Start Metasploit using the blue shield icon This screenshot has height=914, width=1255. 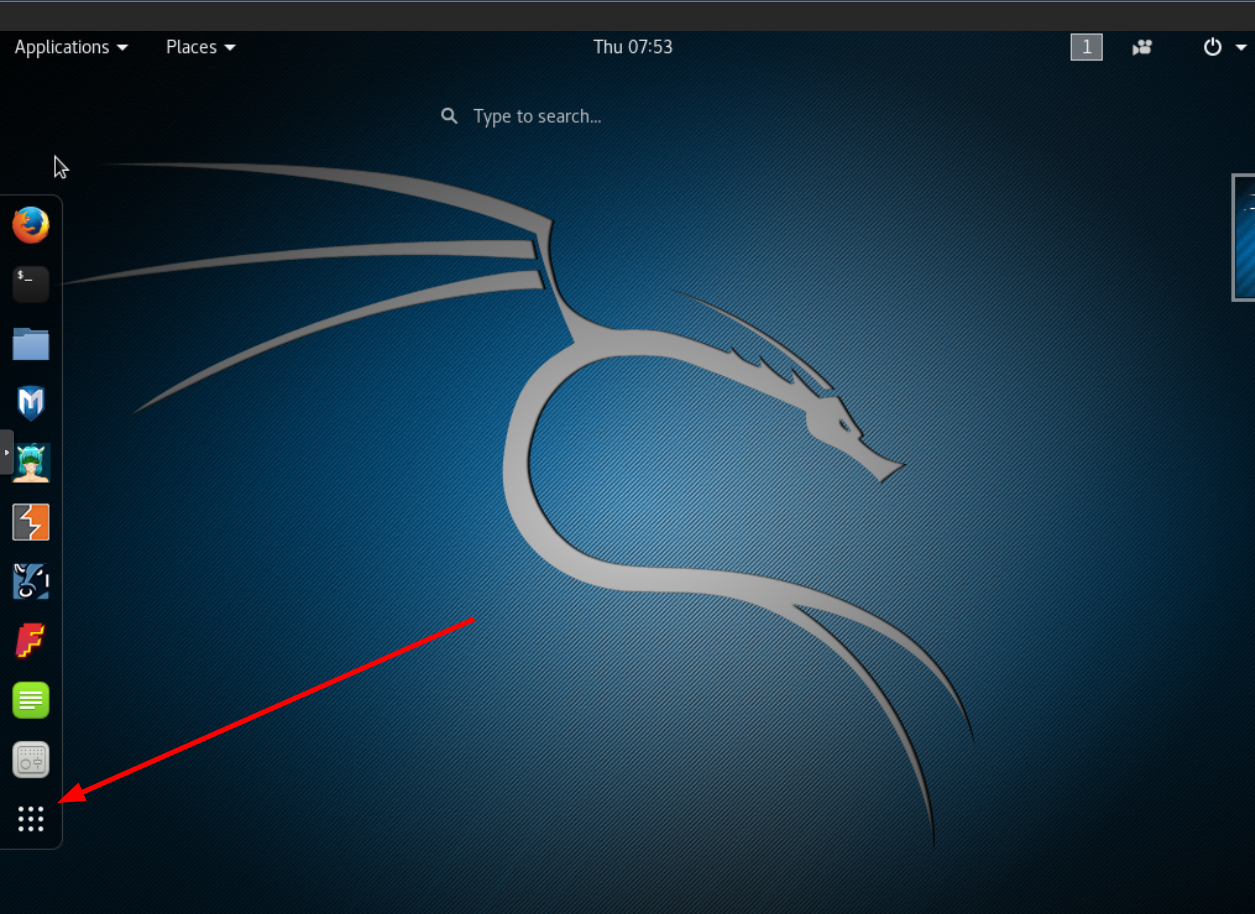31,403
